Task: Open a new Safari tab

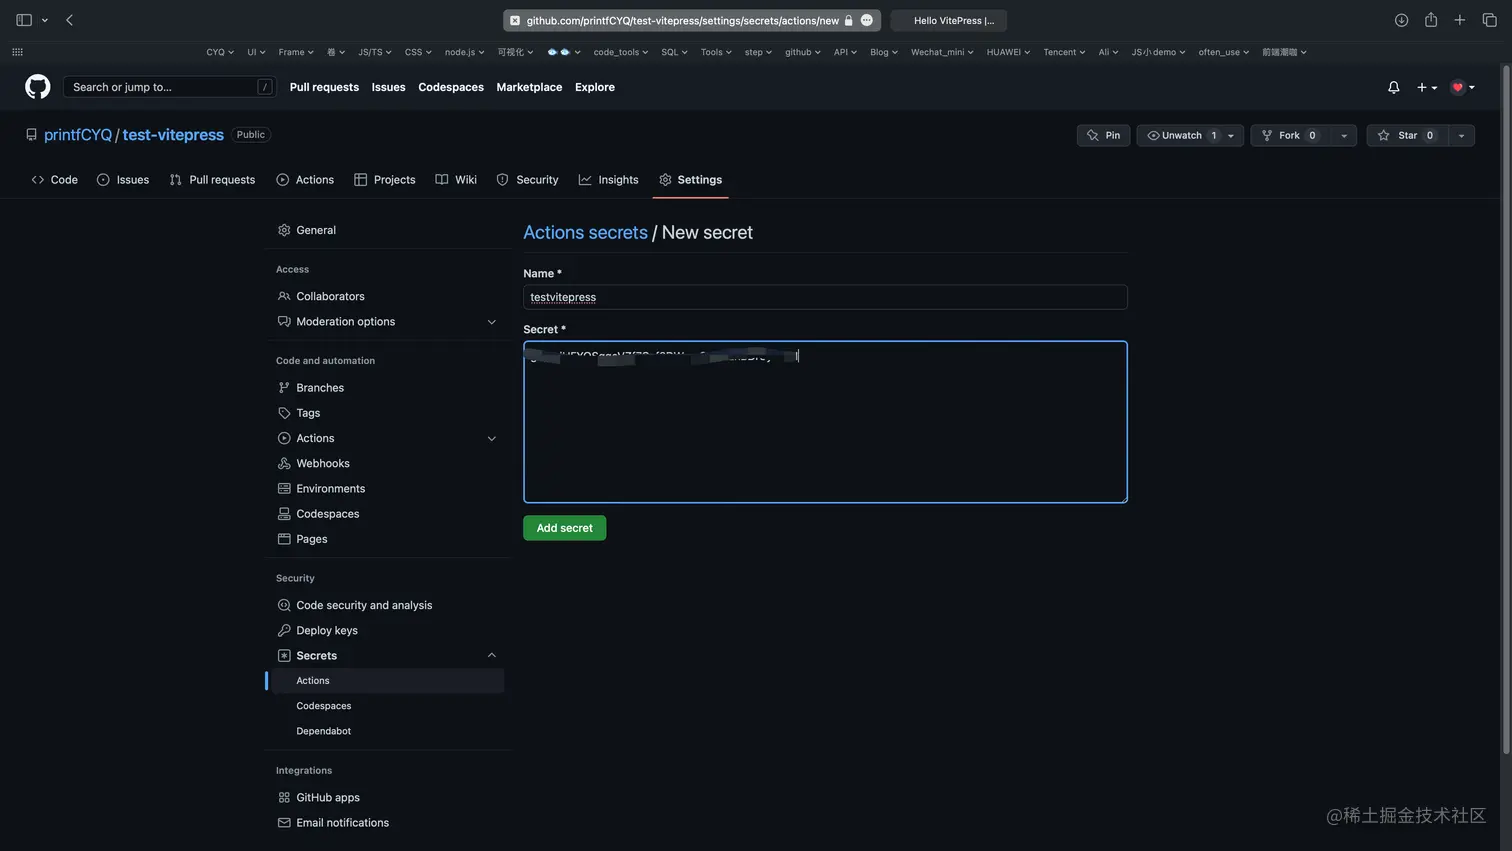Action: point(1460,20)
